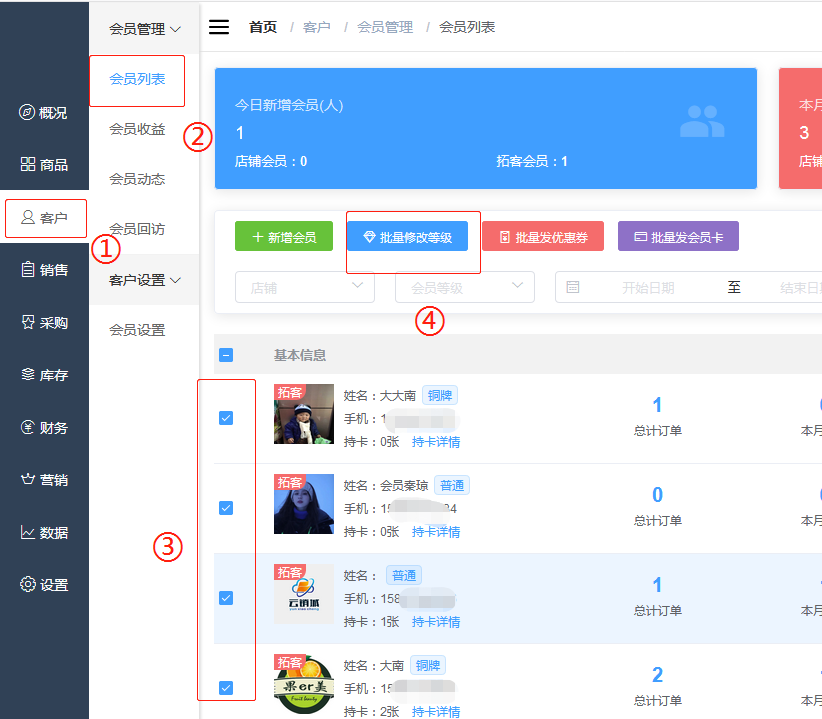This screenshot has width=822, height=719.
Task: Open 概况 overview in left sidebar
Action: pyautogui.click(x=44, y=112)
